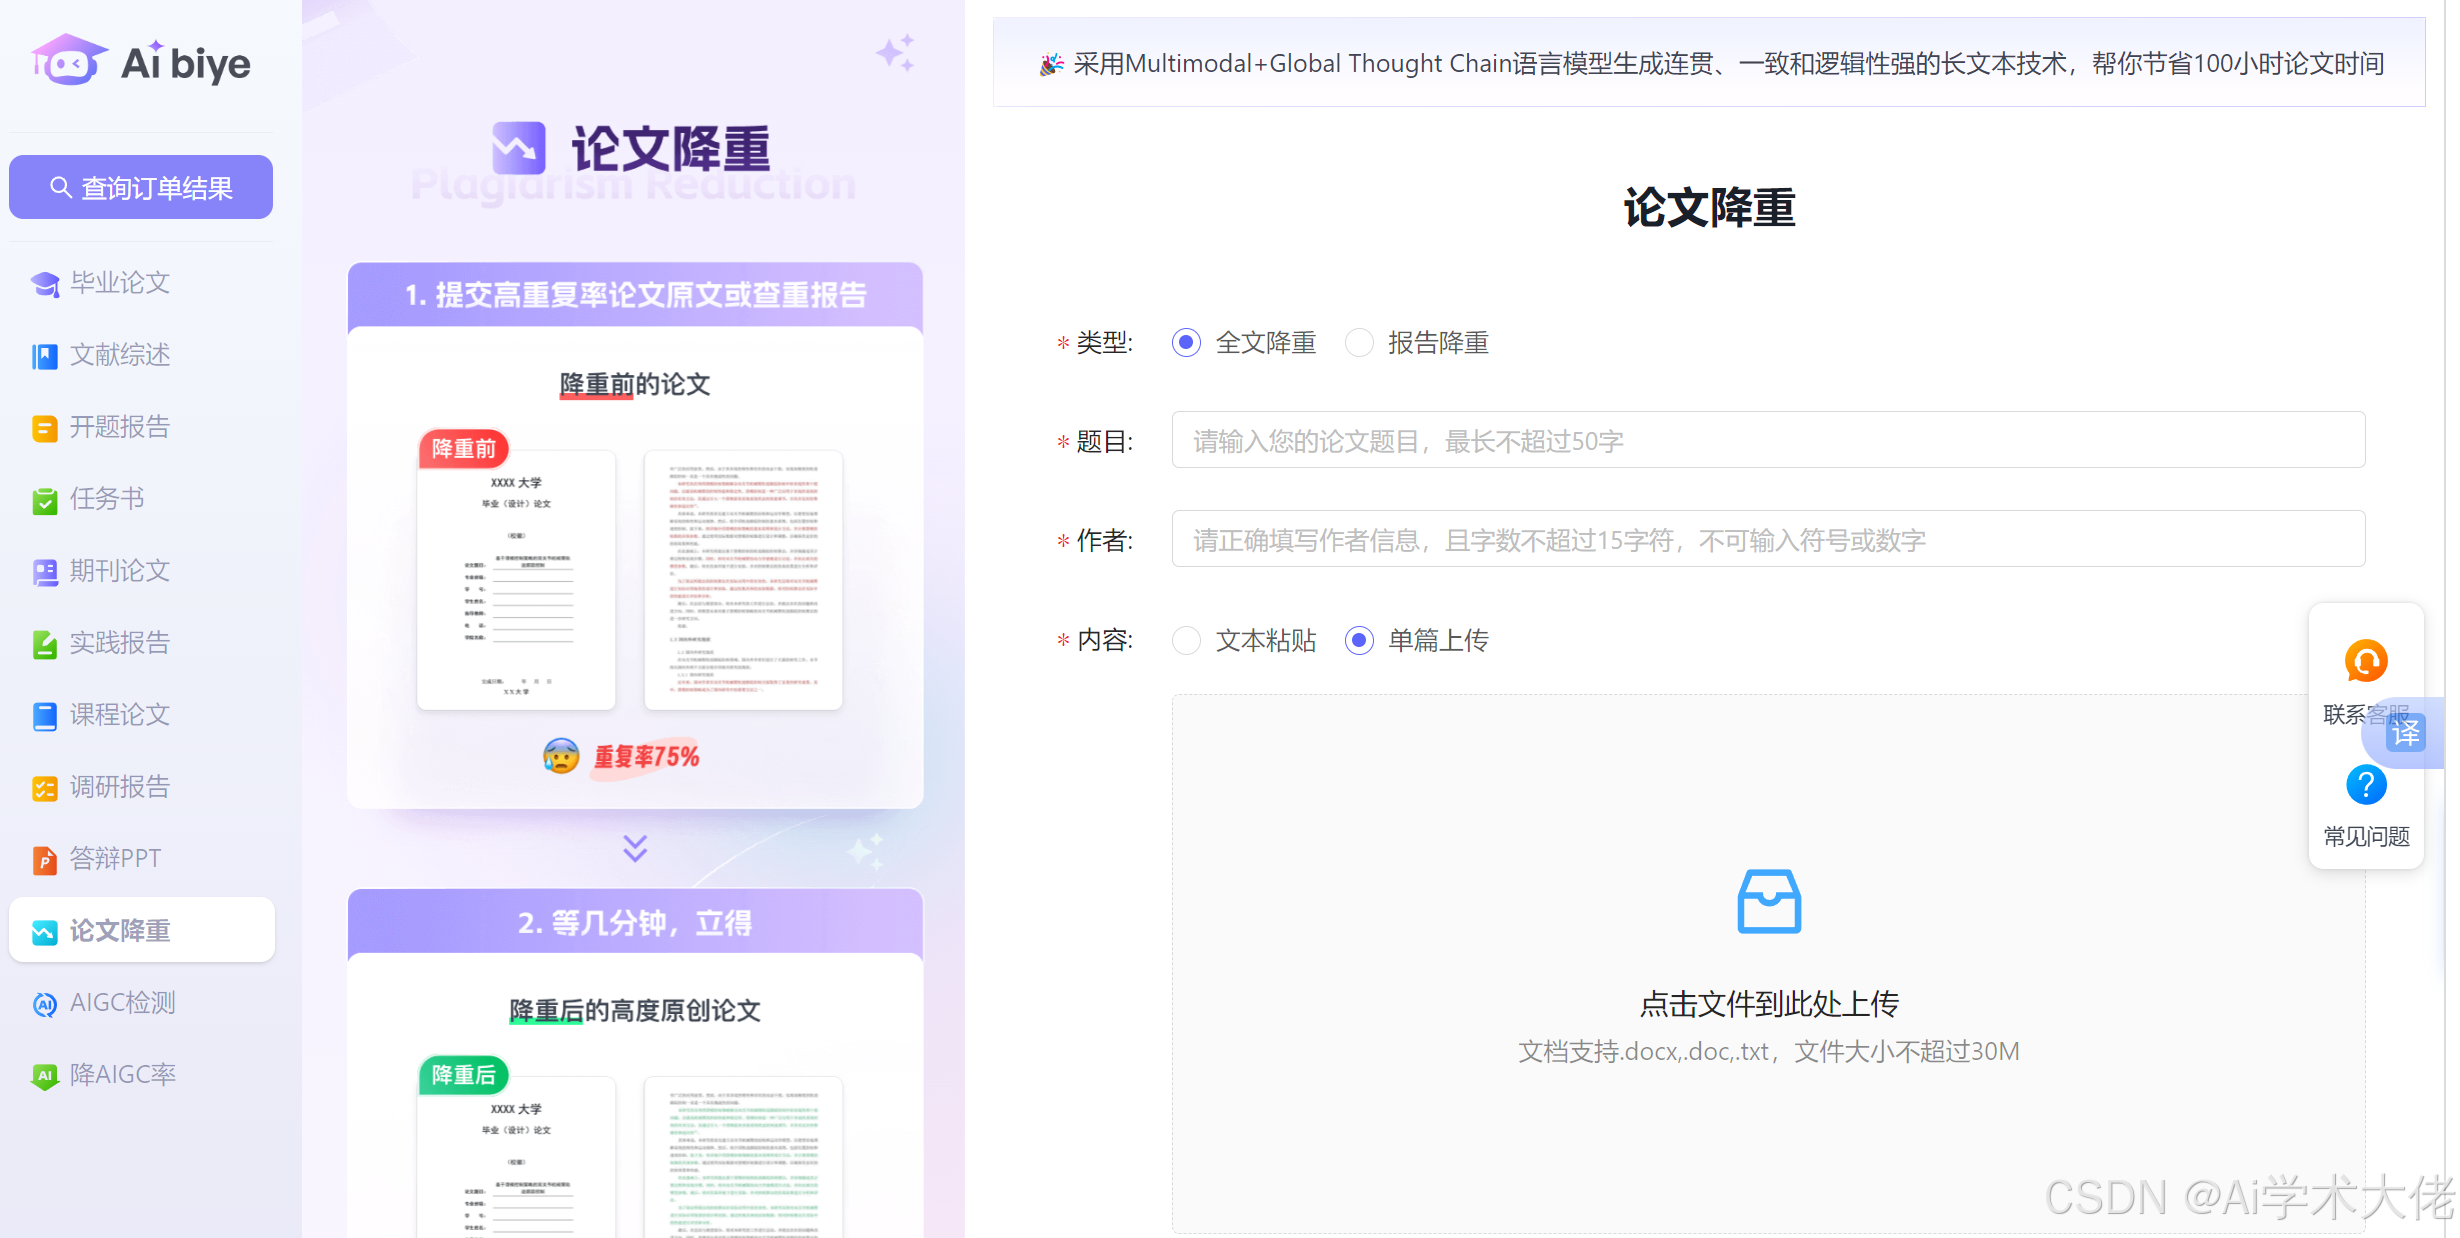The height and width of the screenshot is (1238, 2460).
Task: Open the 文献综述 menu item
Action: [x=120, y=355]
